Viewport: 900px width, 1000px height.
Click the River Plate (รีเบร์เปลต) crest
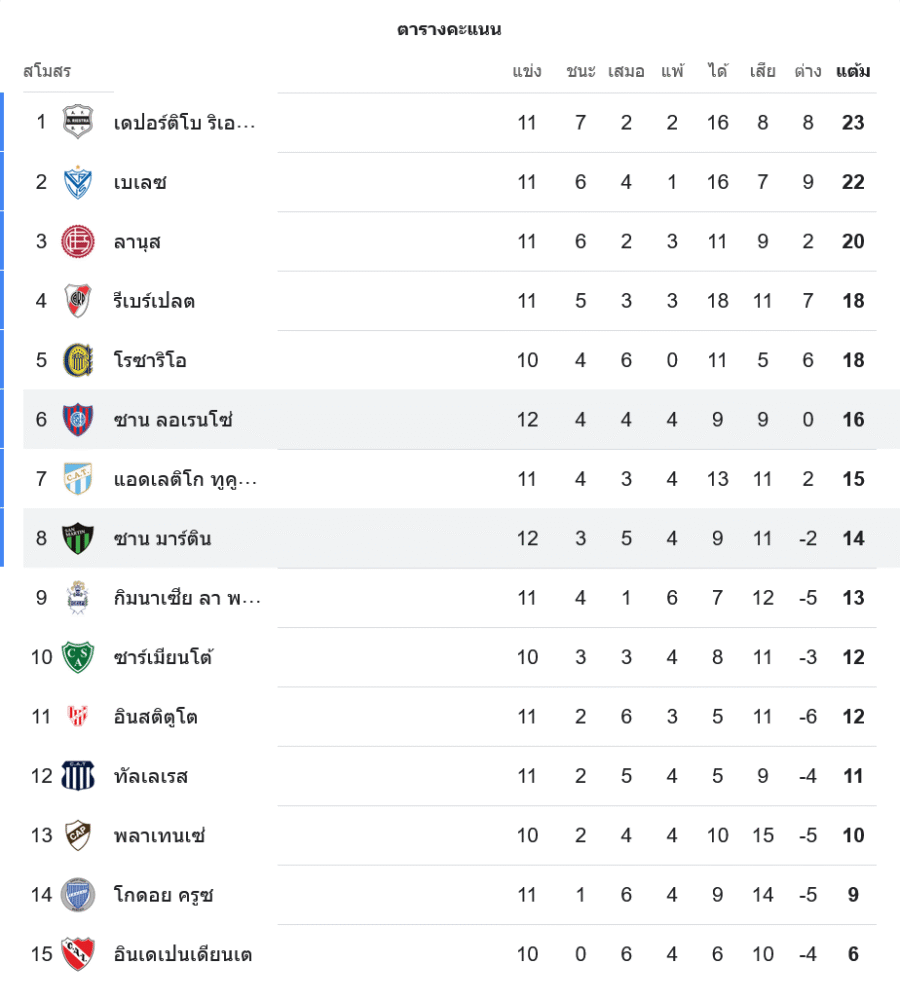(x=77, y=300)
